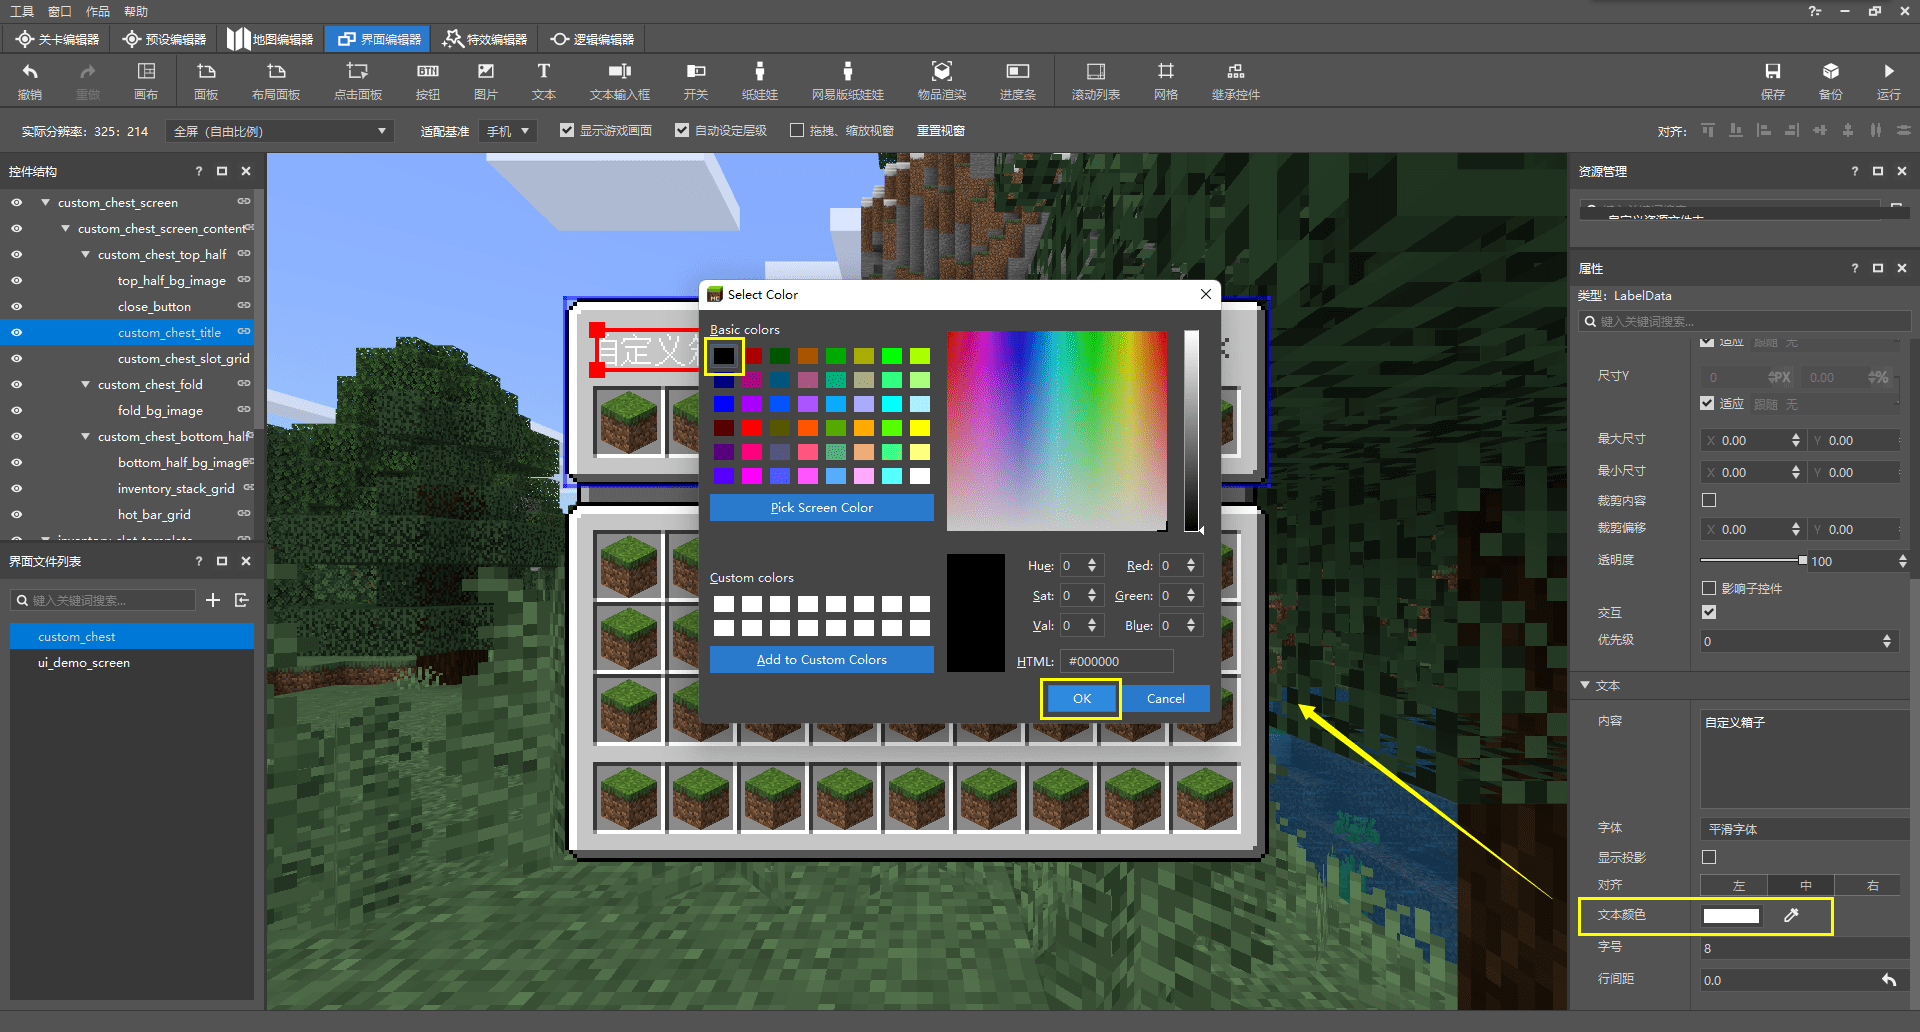Image resolution: width=1920 pixels, height=1032 pixels.
Task: Toggle 显示游戏画面 checkbox
Action: click(x=567, y=131)
